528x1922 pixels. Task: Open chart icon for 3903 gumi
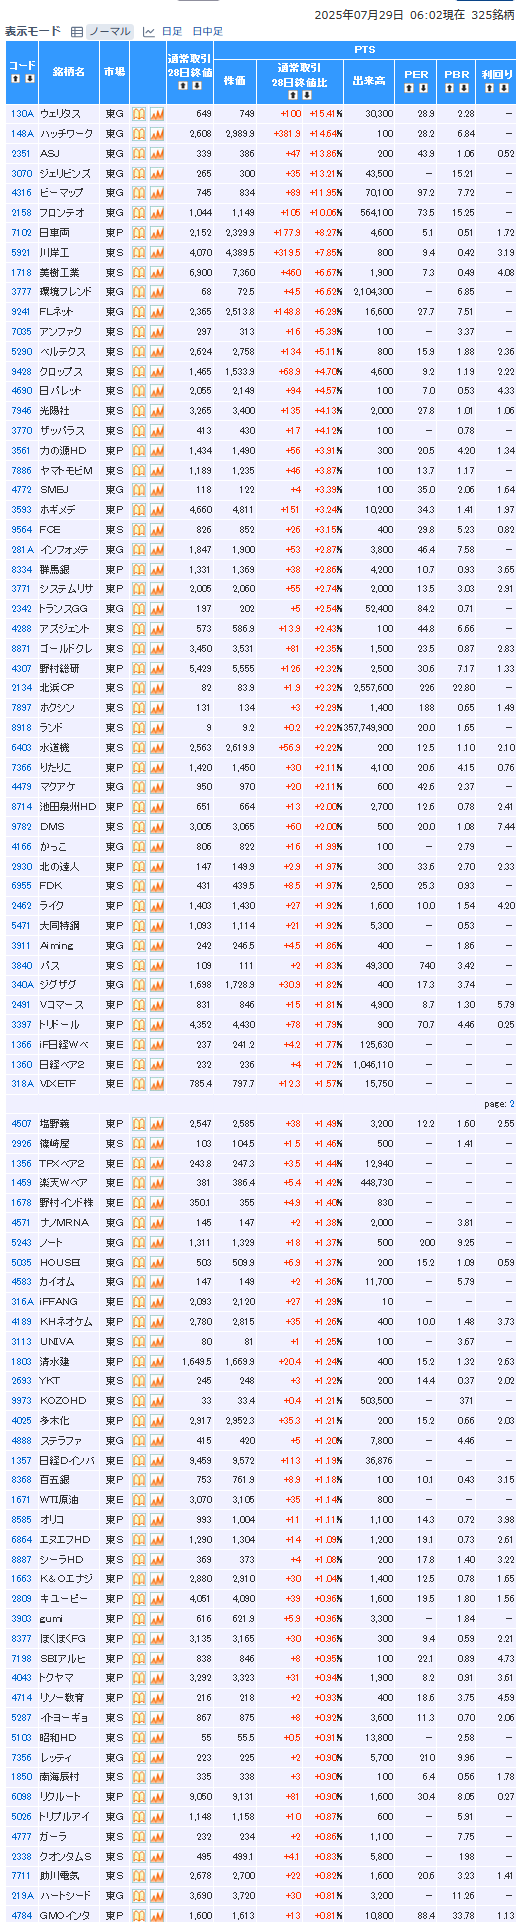(x=157, y=1618)
